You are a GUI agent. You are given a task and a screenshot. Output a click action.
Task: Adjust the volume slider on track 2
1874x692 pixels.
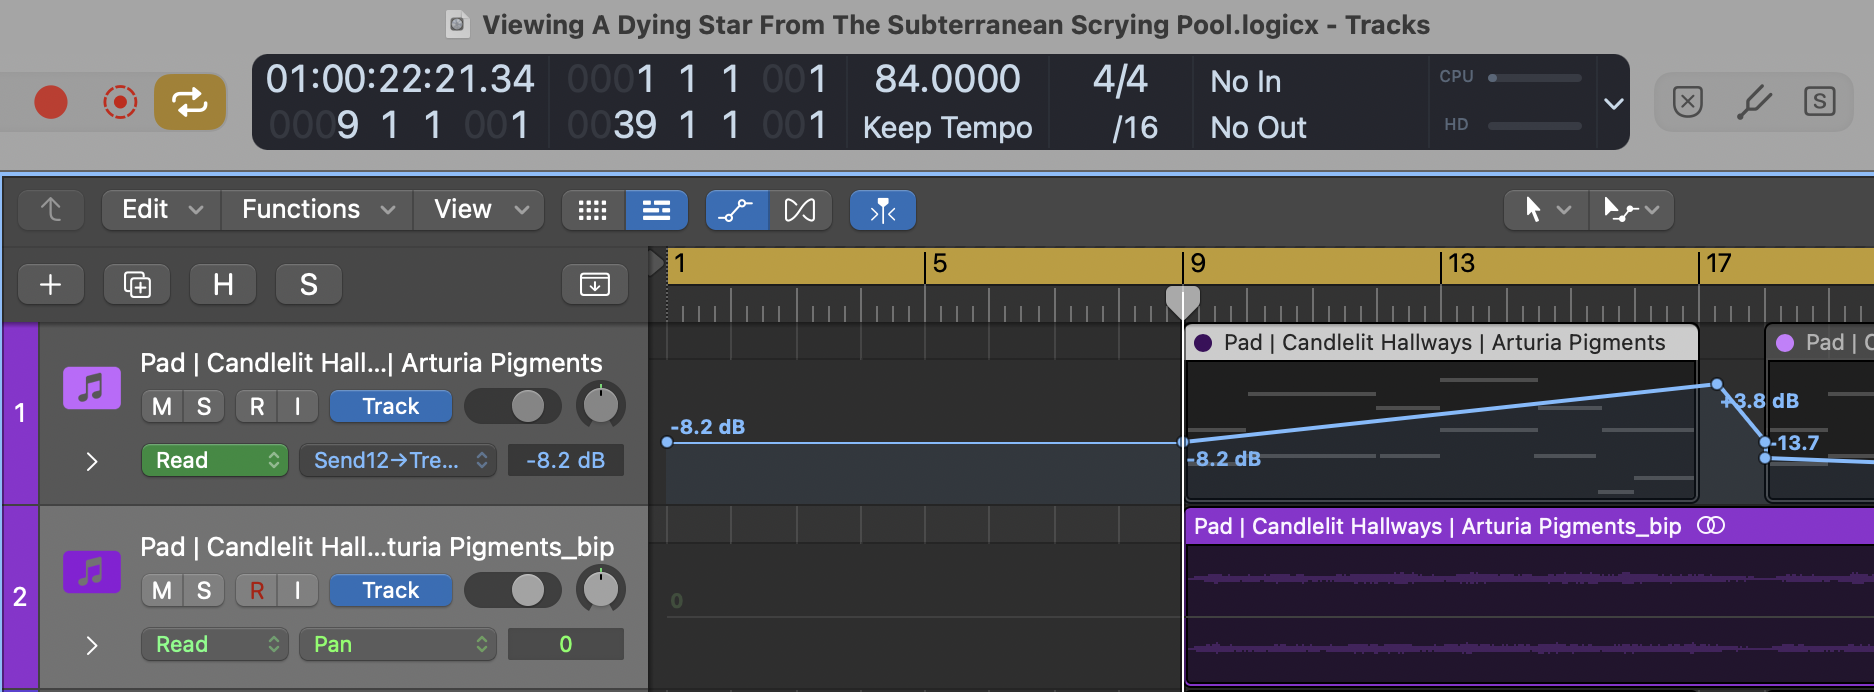click(512, 591)
